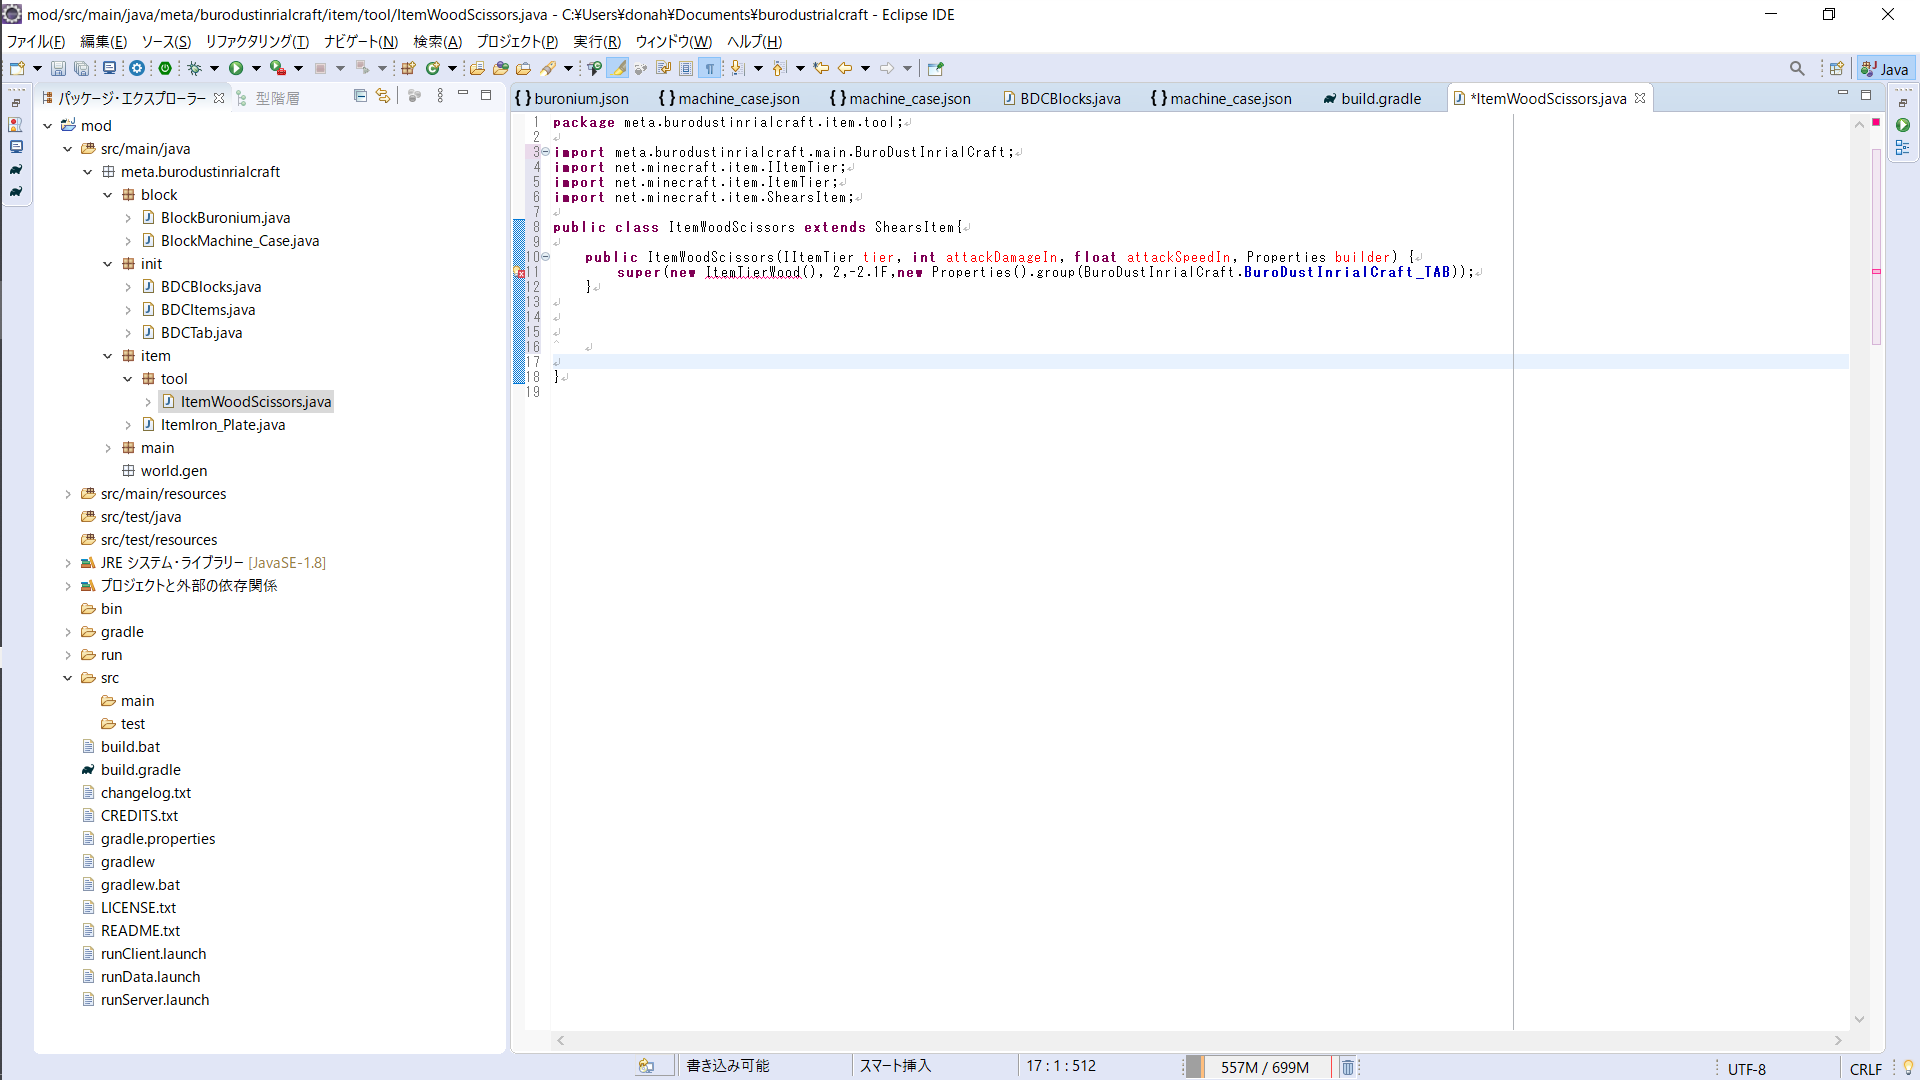Click the Run green play button
The height and width of the screenshot is (1080, 1920).
[236, 68]
